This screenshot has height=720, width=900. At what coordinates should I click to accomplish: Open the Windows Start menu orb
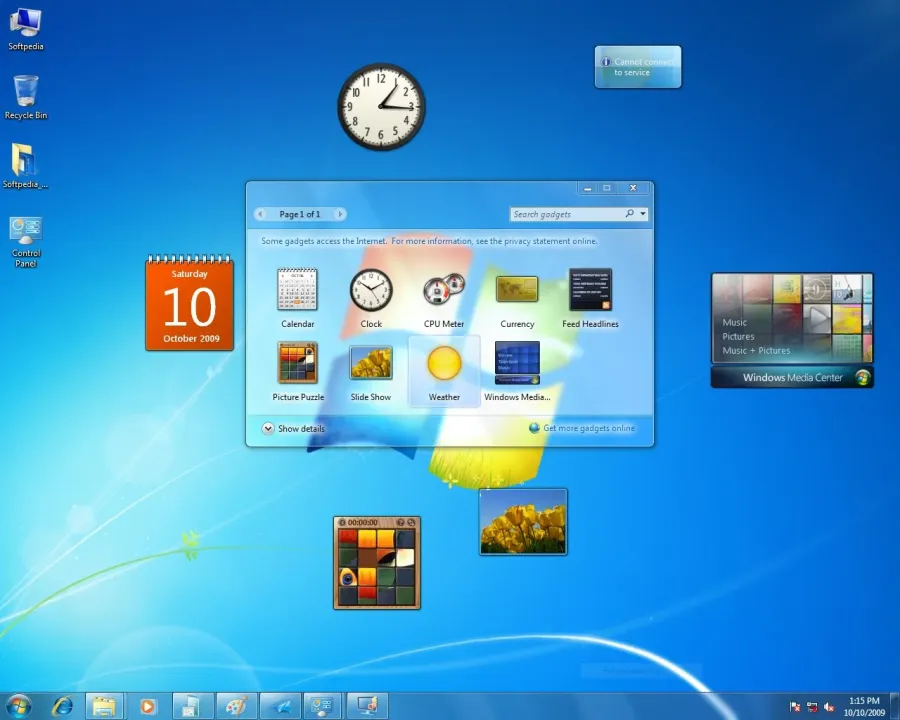click(18, 706)
